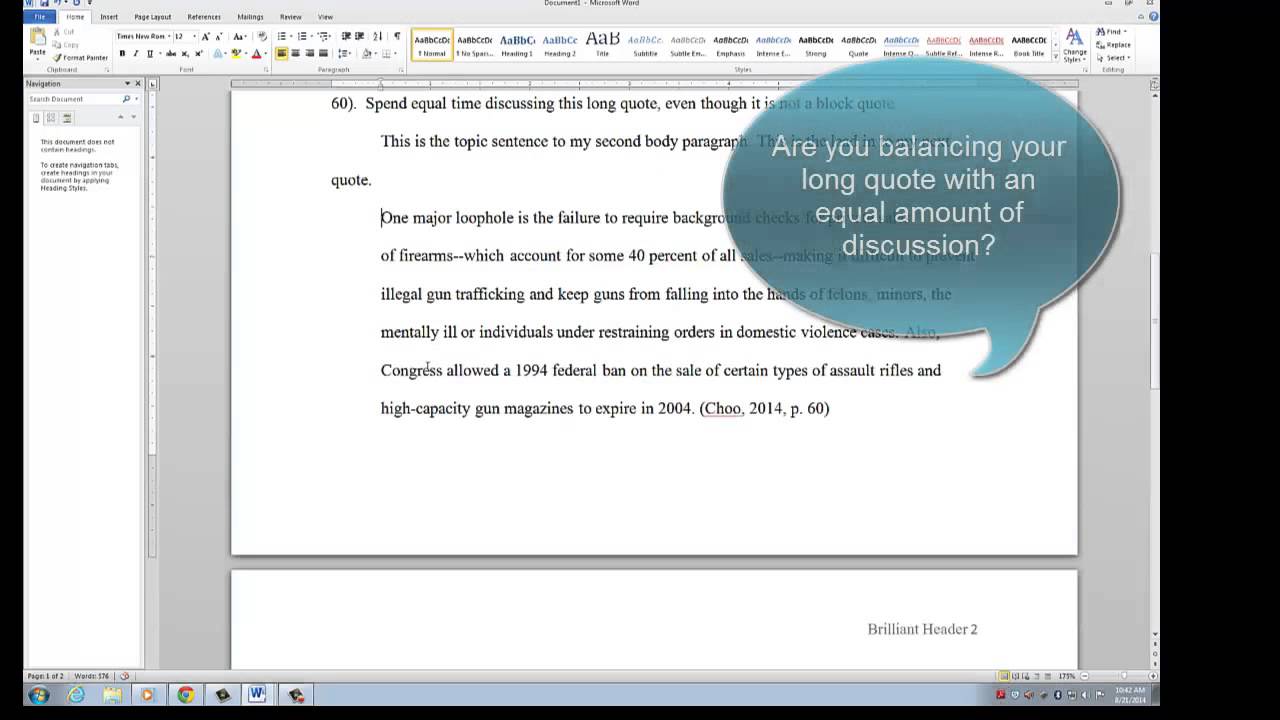Click Increase Indent icon

(x=360, y=36)
